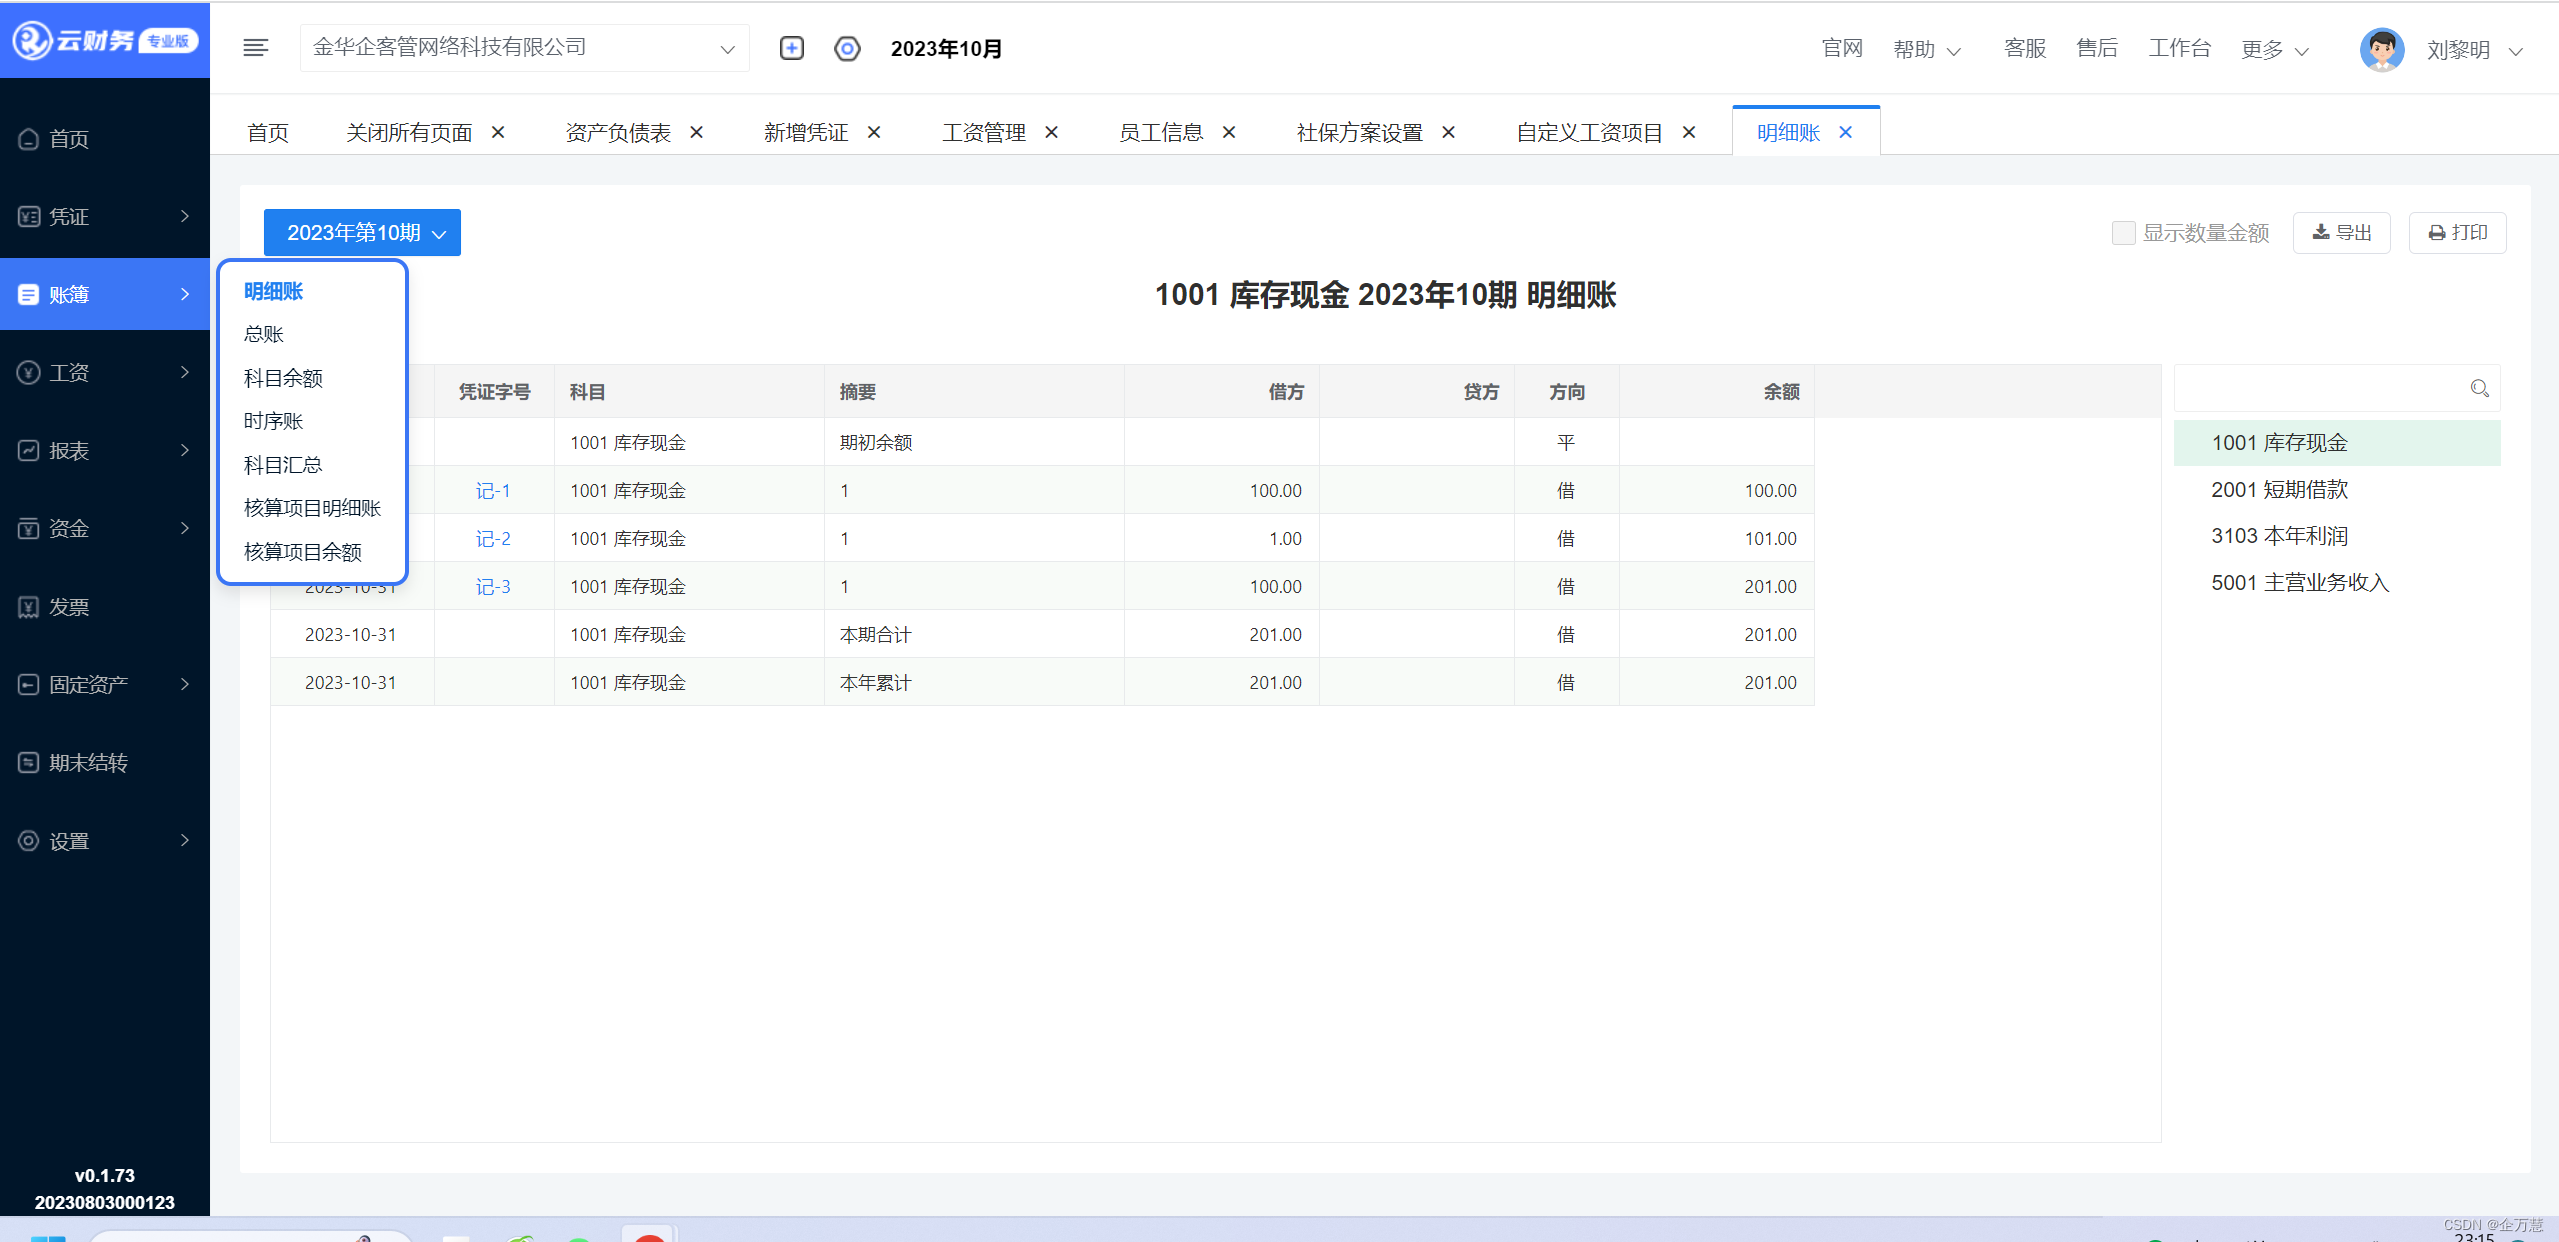Click the target/locate icon next to date

pyautogui.click(x=847, y=47)
